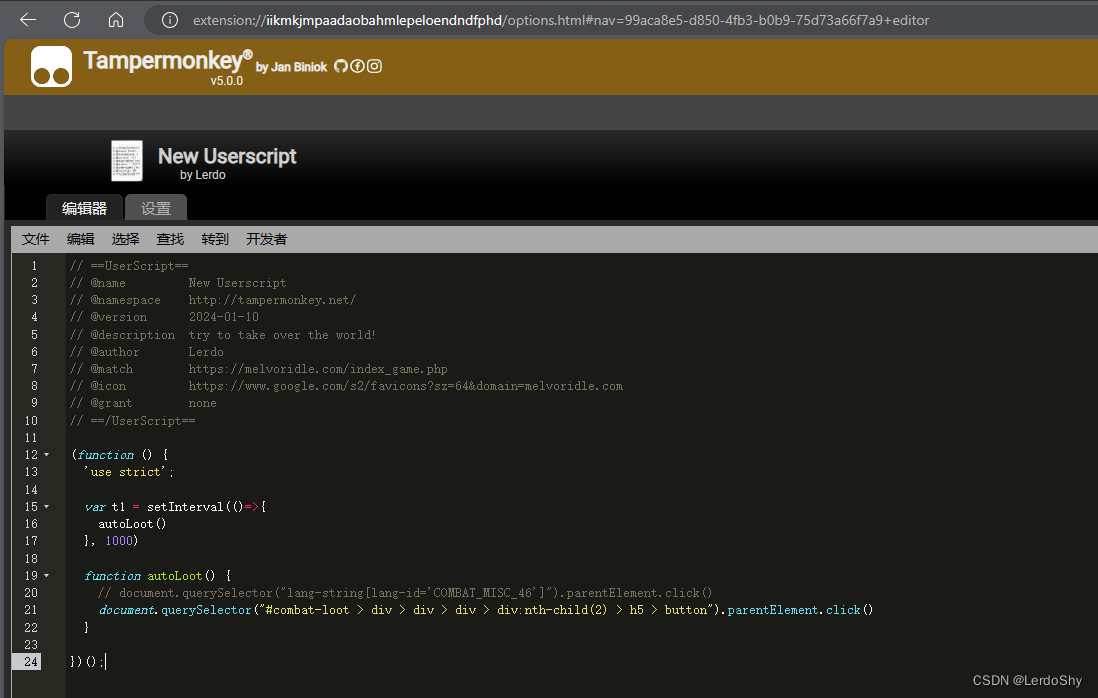Reload the page with the refresh icon

[x=70, y=18]
